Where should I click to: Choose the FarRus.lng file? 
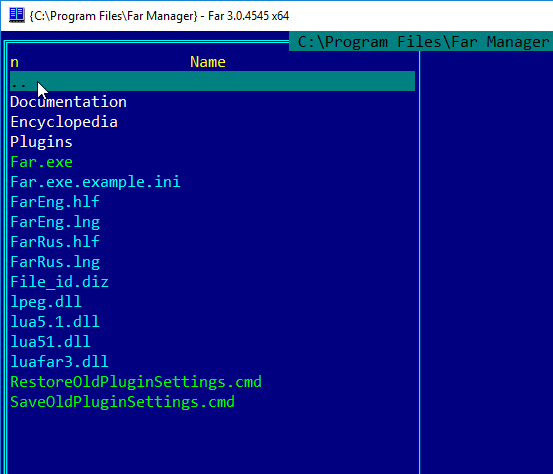[55, 262]
